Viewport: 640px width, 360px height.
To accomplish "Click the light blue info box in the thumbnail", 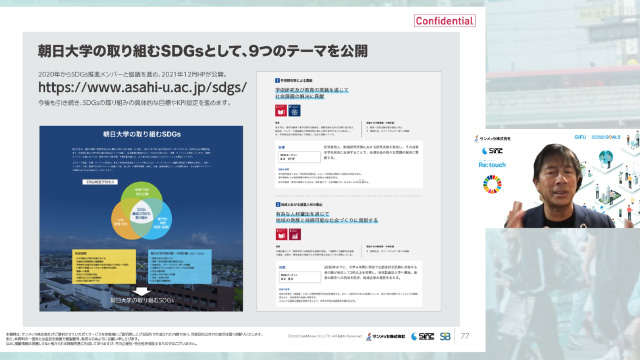I will point(180,267).
